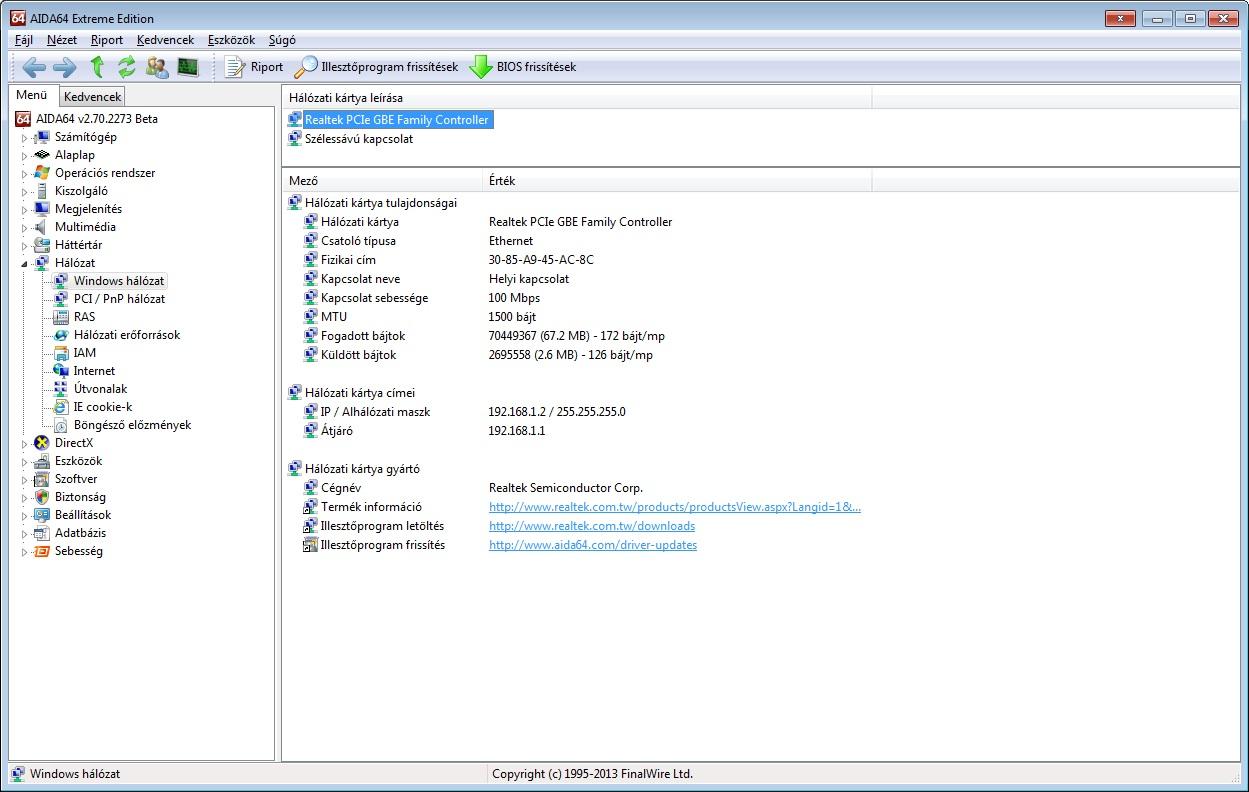Click the users toolbar icon
Image resolution: width=1249 pixels, height=792 pixels.
157,67
